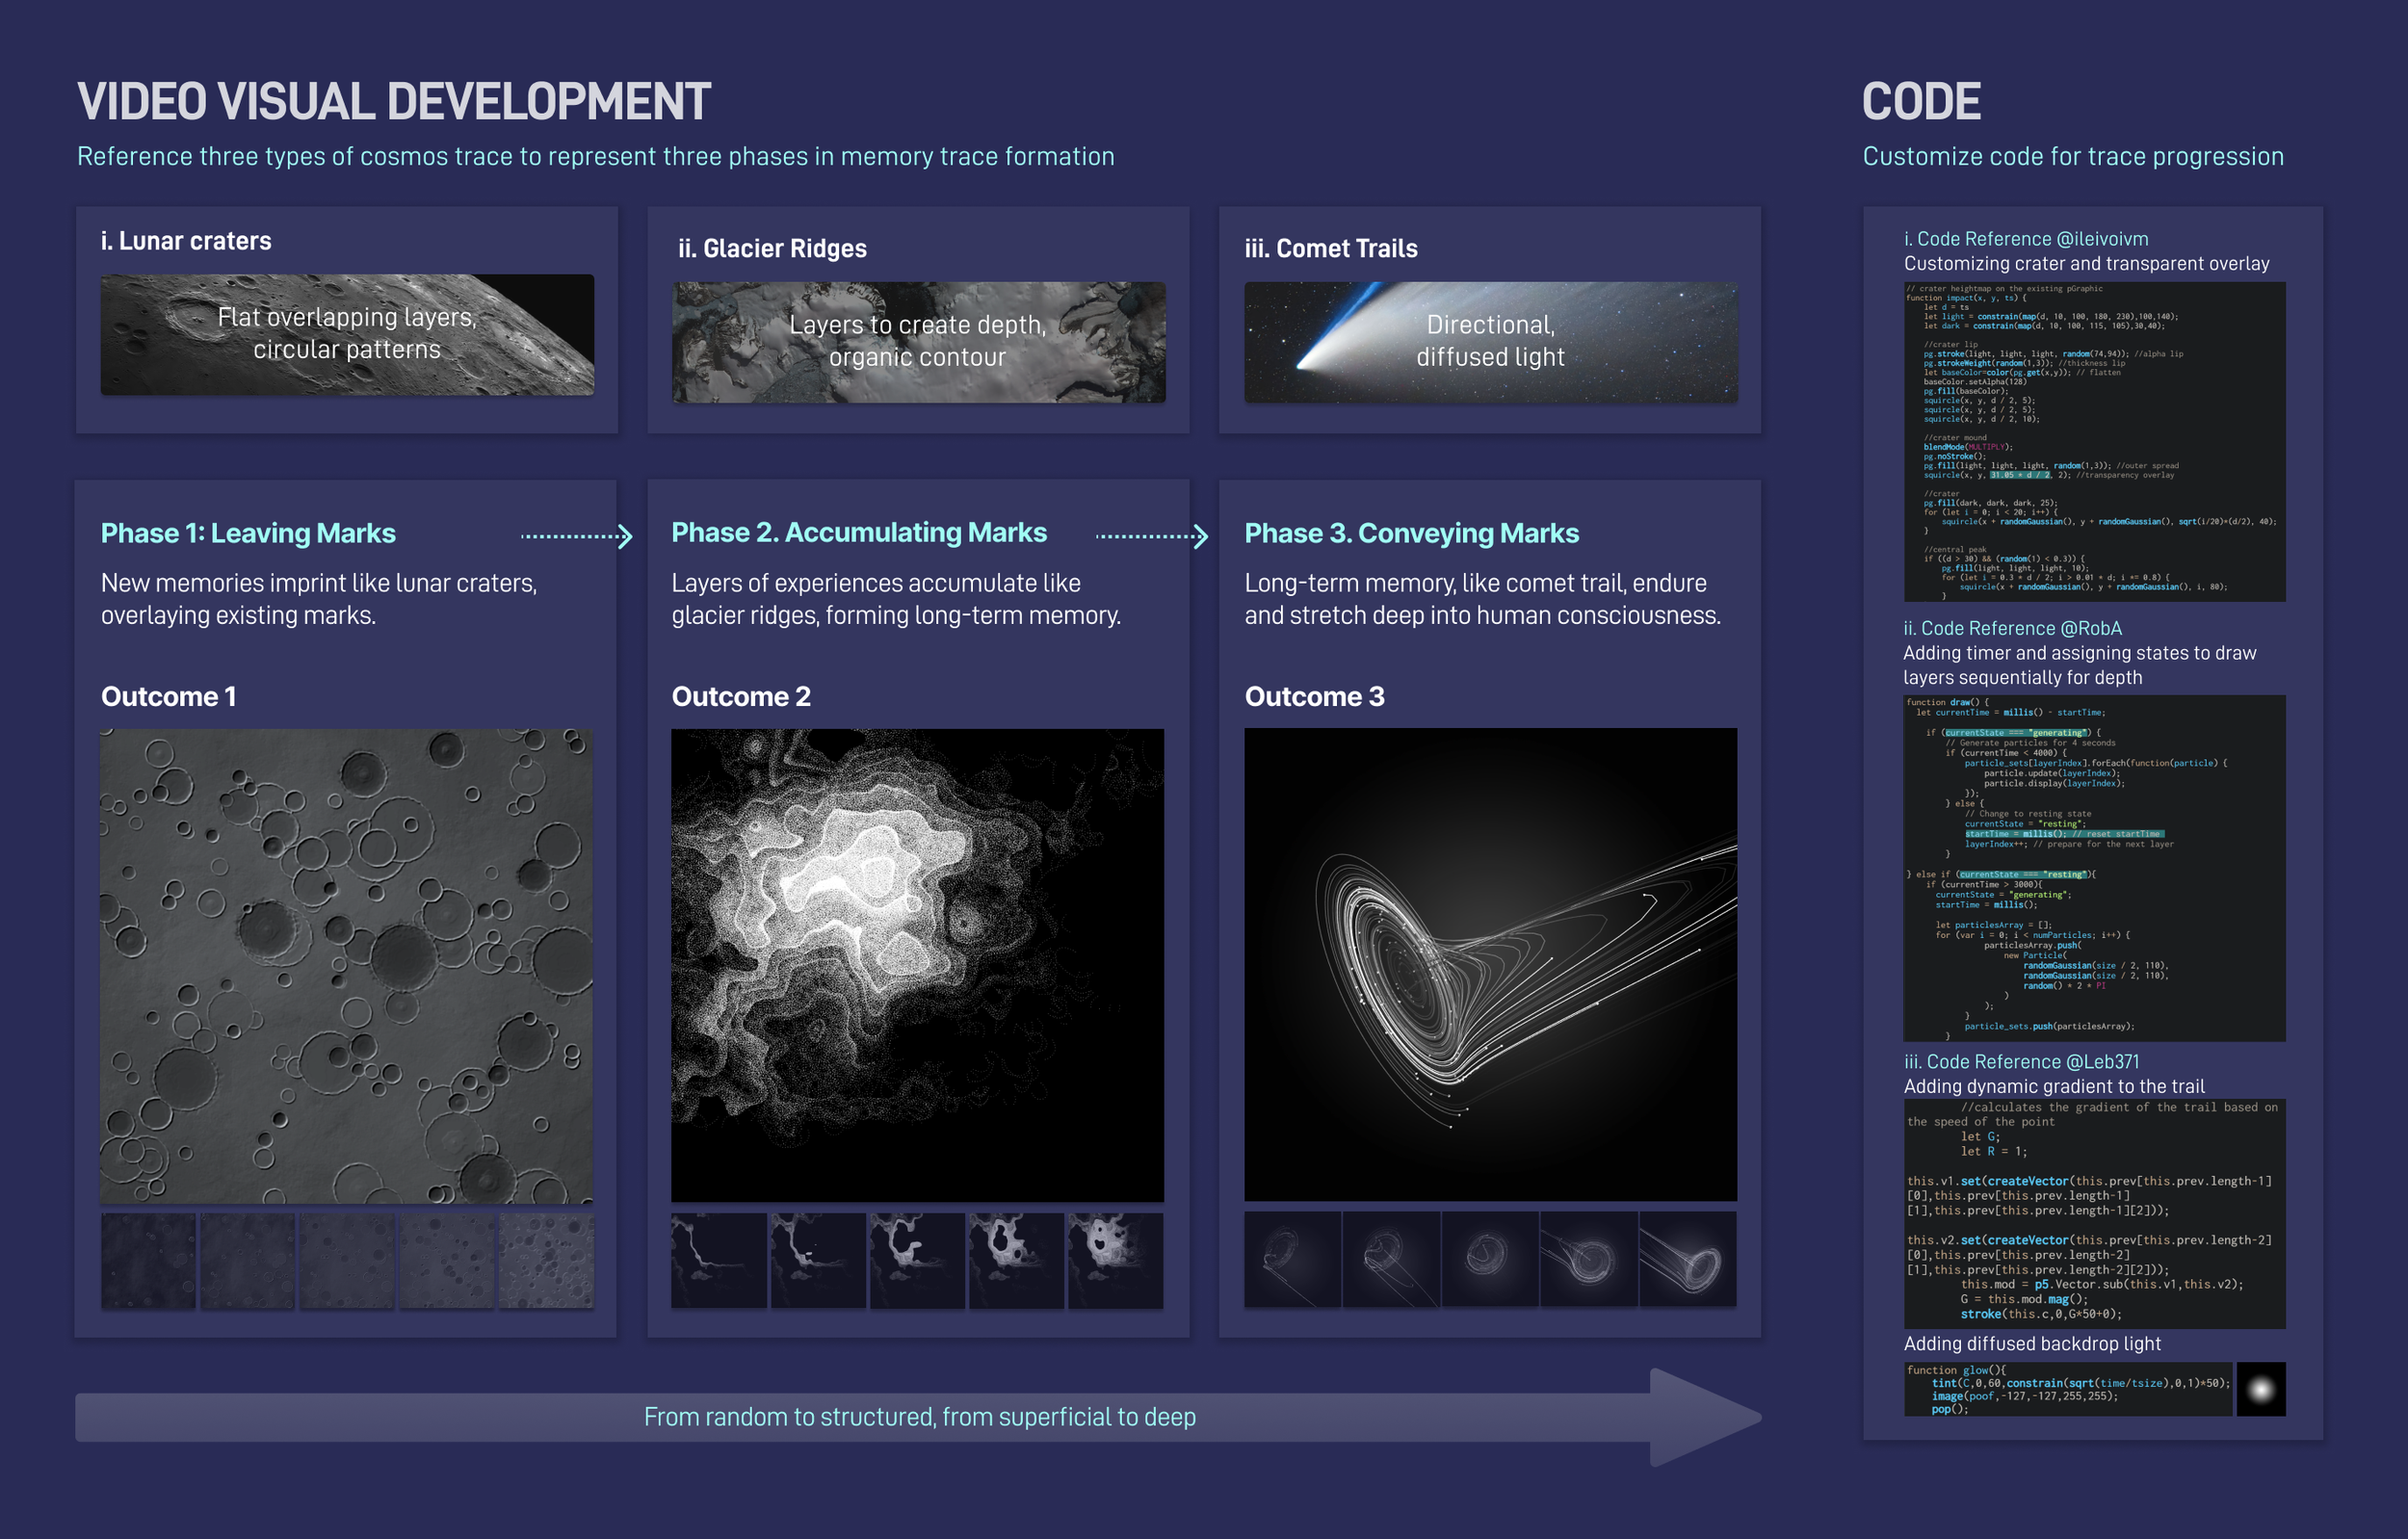
Task: Click the dotted arrow after Phase 1 heading
Action: click(577, 537)
